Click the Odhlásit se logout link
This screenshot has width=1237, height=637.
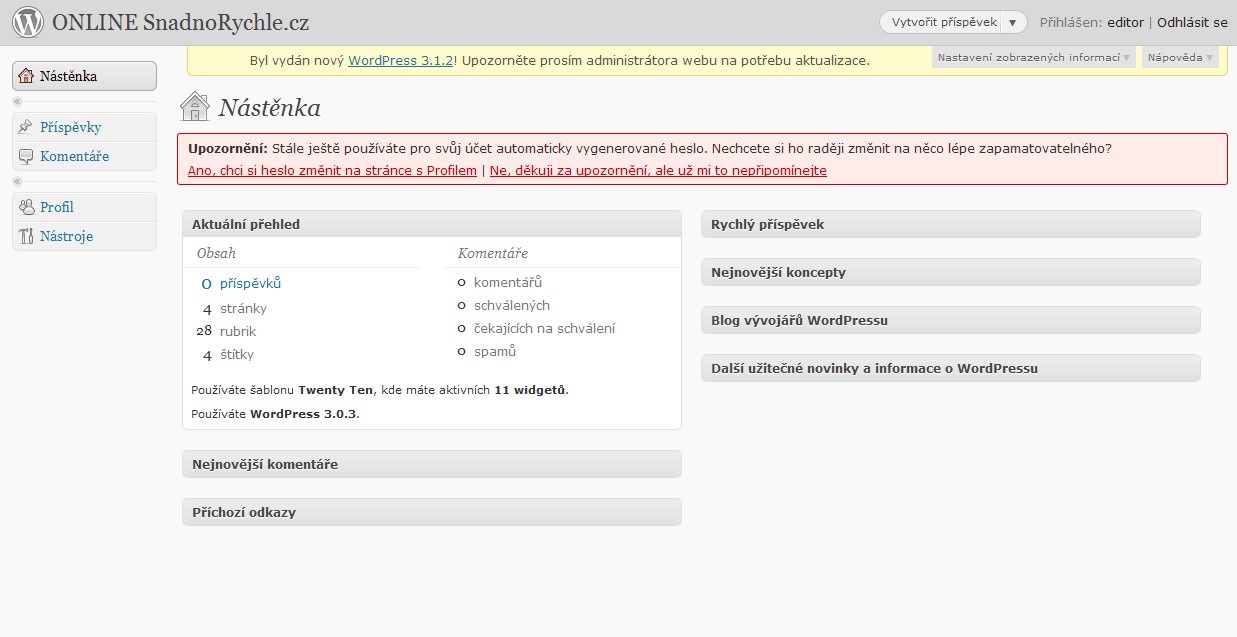[1192, 22]
